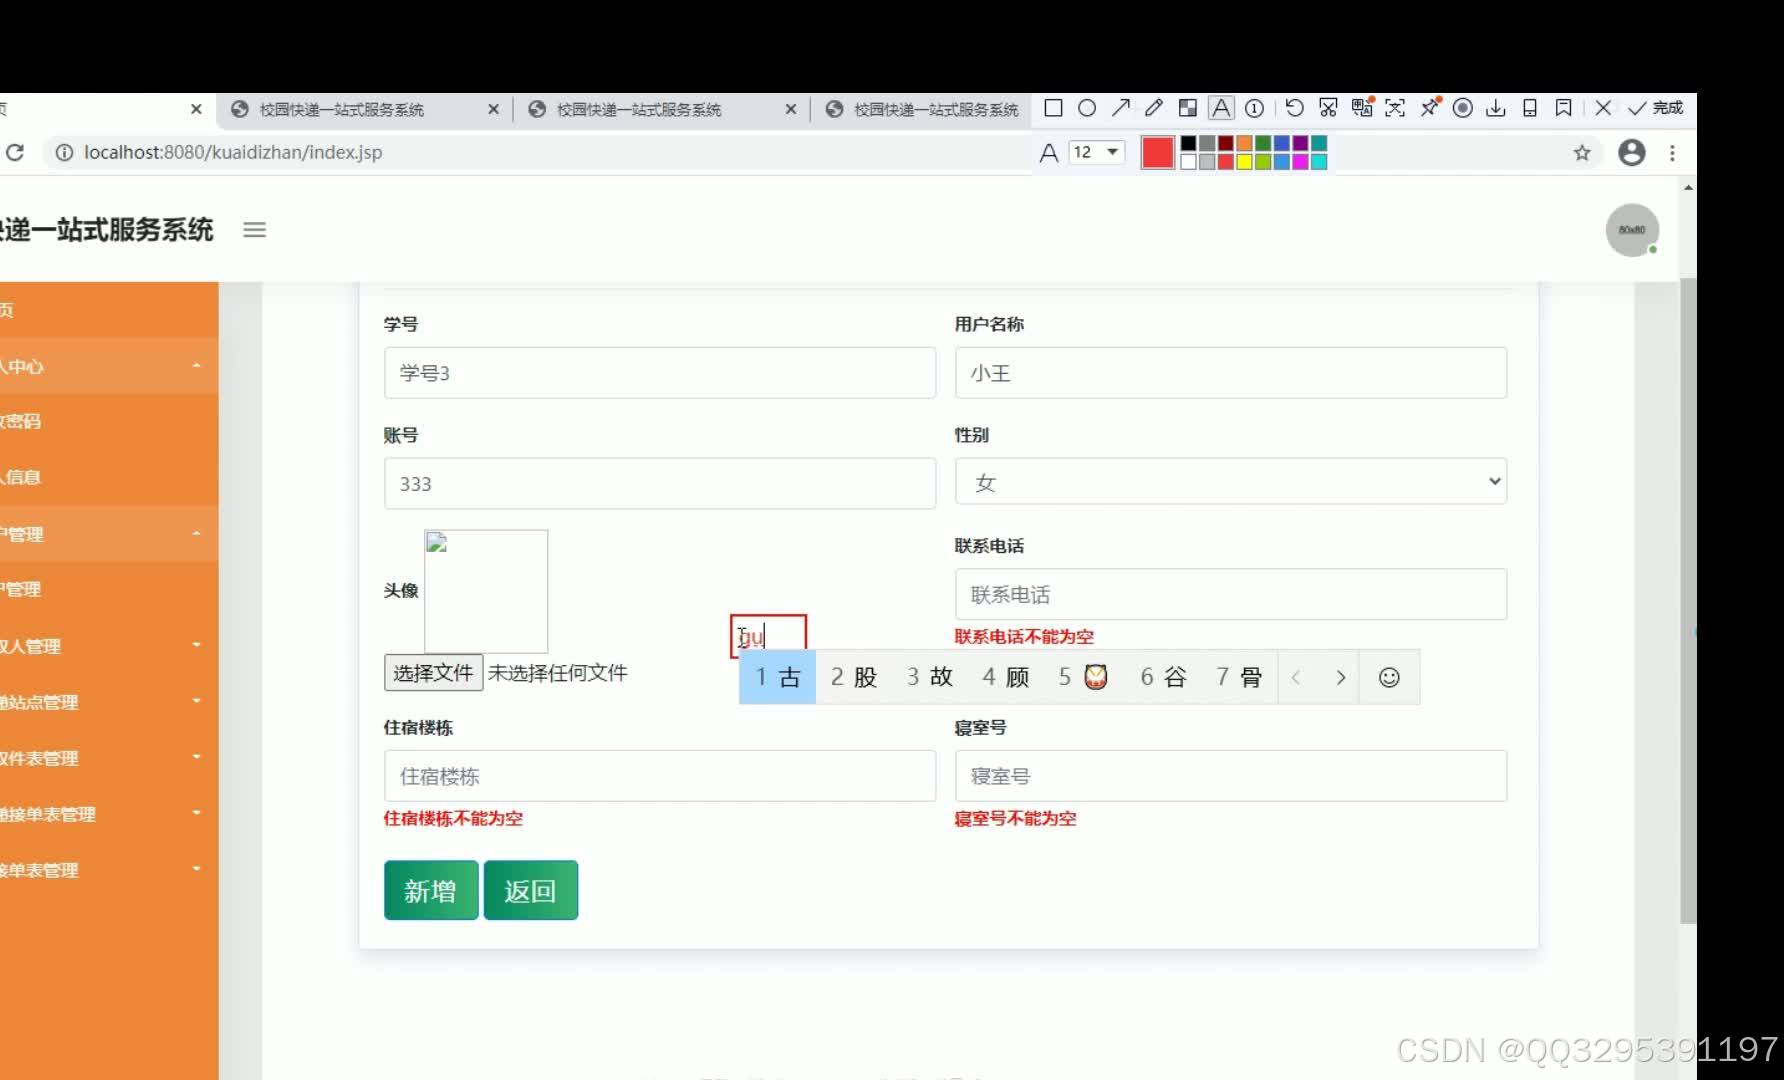Click the user avatar in header
Screen dimensions: 1784x1080
1632,230
